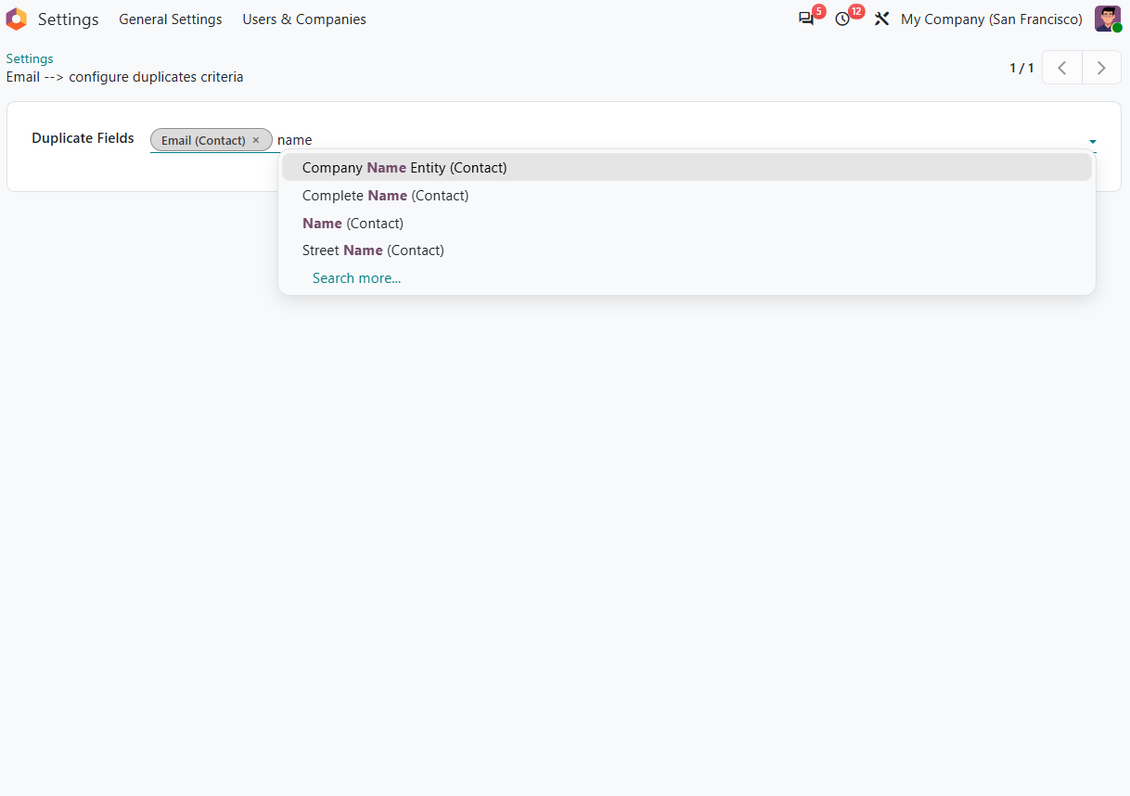This screenshot has width=1130, height=796.
Task: Open the conversations messages icon
Action: click(x=806, y=19)
